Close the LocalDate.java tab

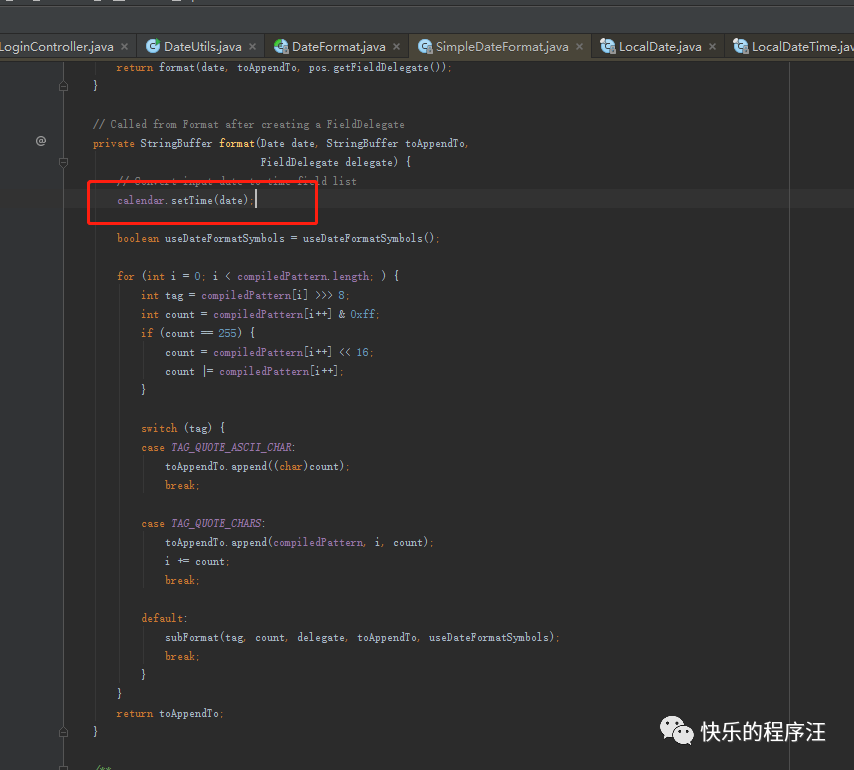712,47
